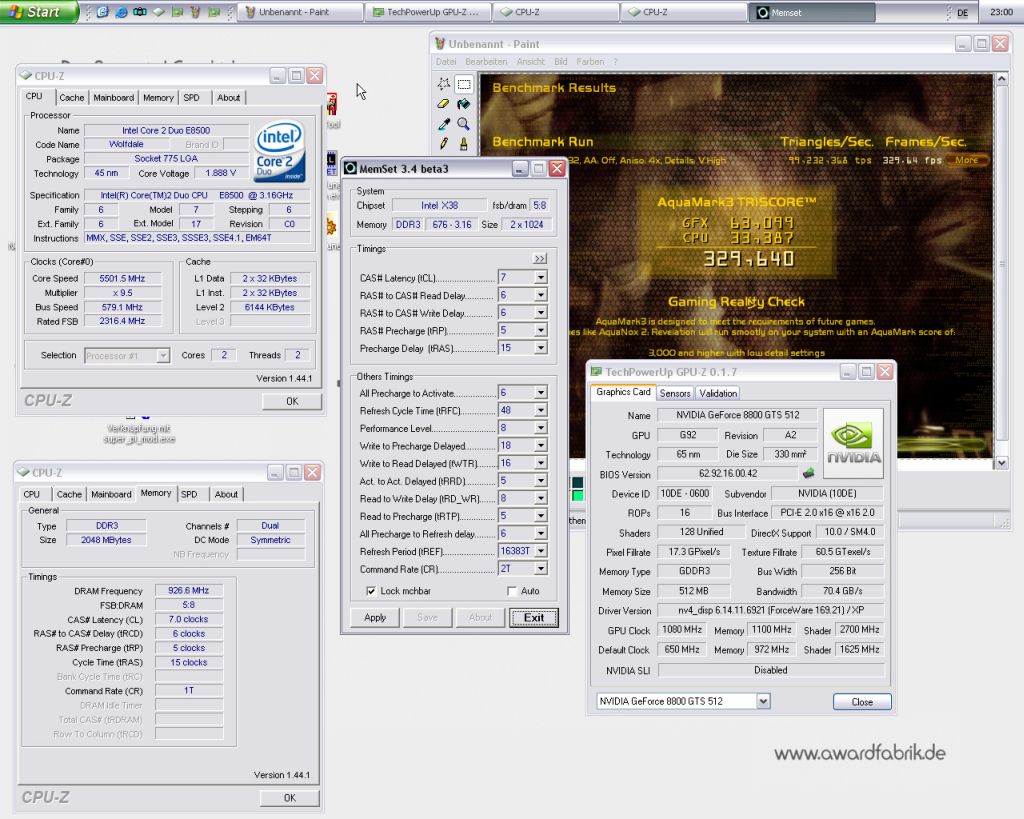
Task: Click OK in the bottom CPU-Z window
Action: pyautogui.click(x=290, y=797)
